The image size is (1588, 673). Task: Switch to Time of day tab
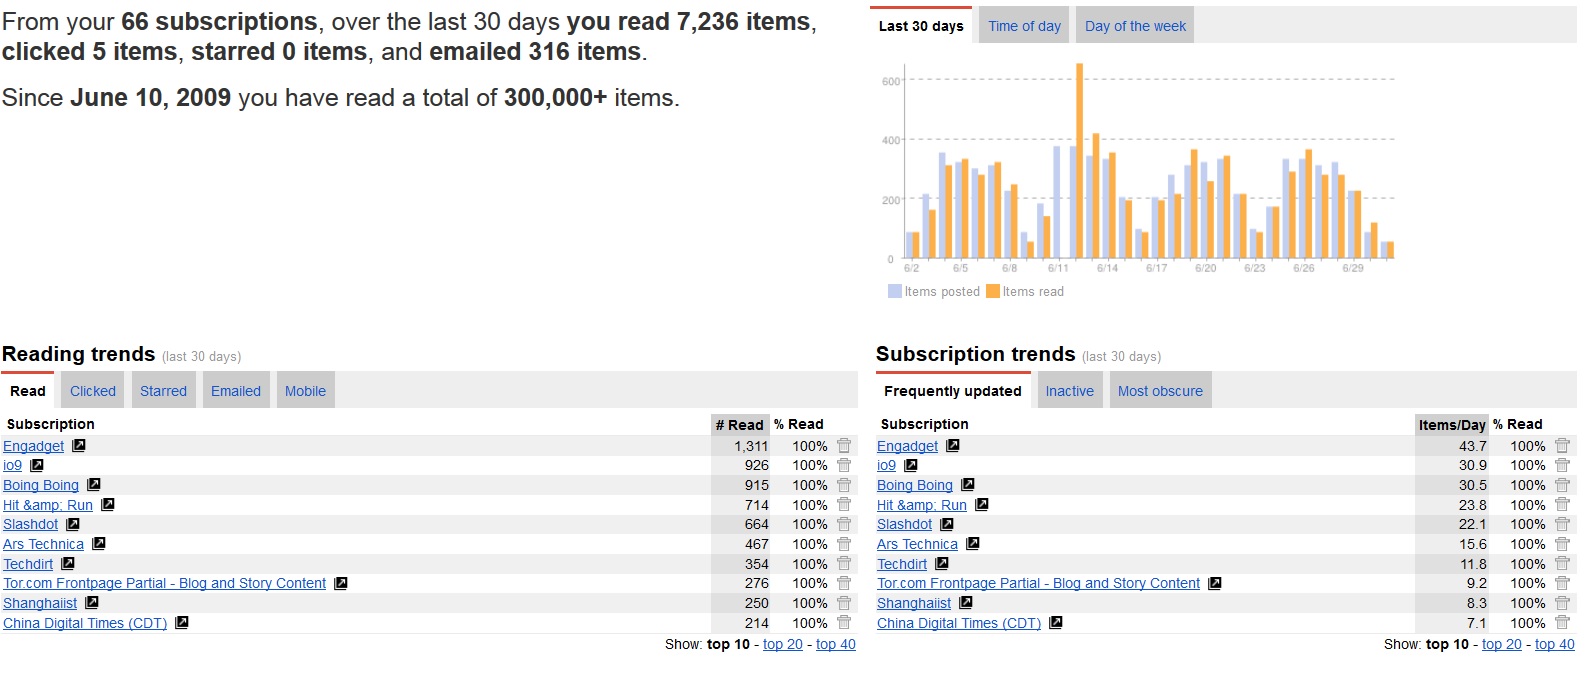click(1024, 26)
